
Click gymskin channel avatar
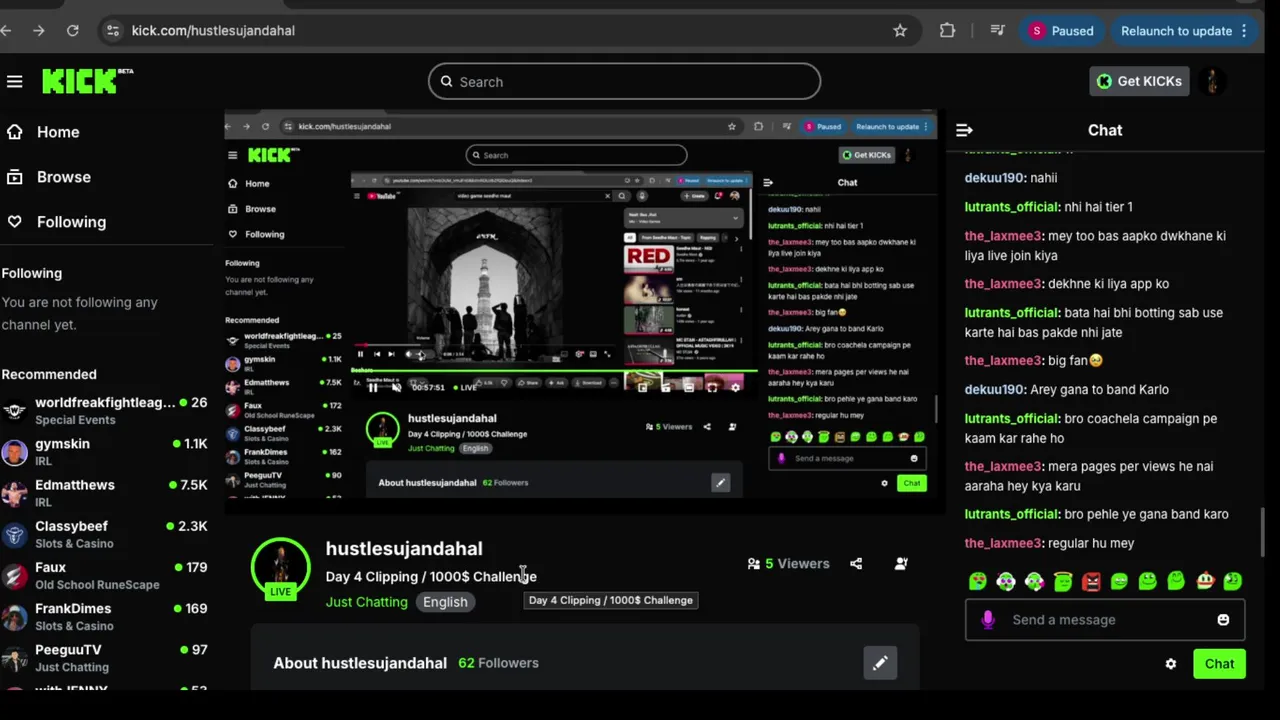[14, 452]
